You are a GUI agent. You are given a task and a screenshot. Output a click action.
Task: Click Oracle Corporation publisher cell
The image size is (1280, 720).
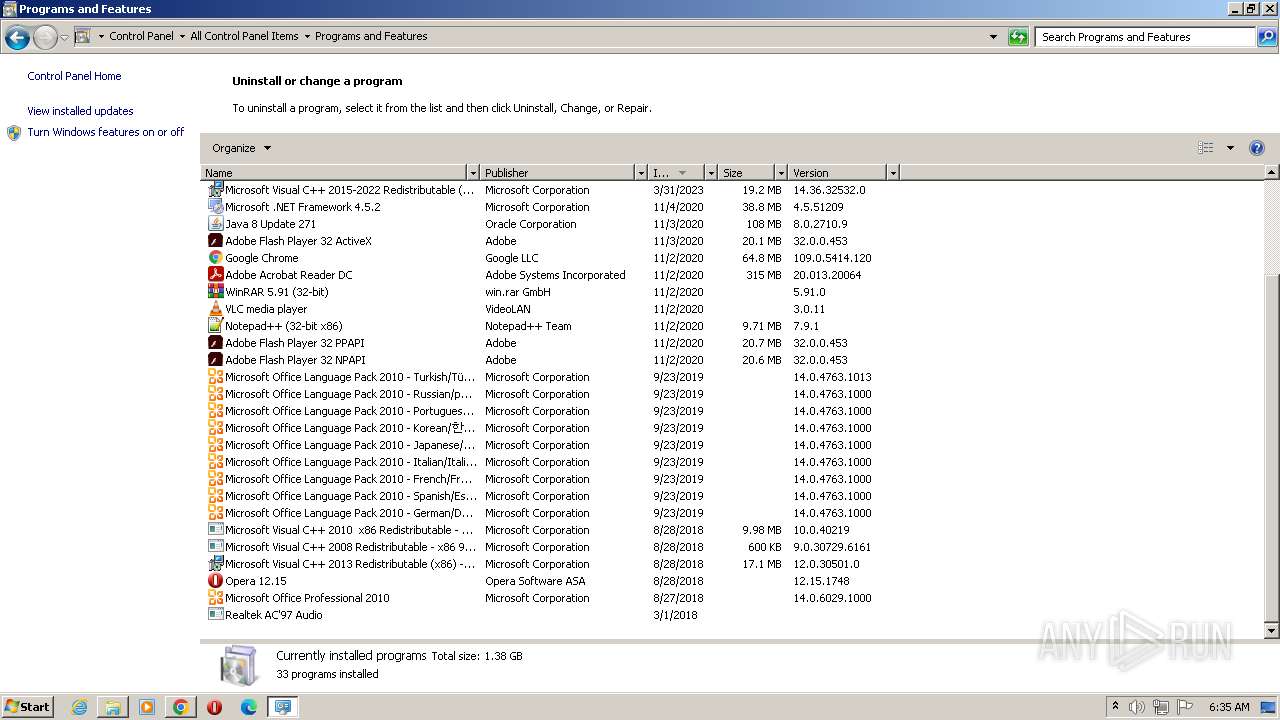click(x=531, y=224)
